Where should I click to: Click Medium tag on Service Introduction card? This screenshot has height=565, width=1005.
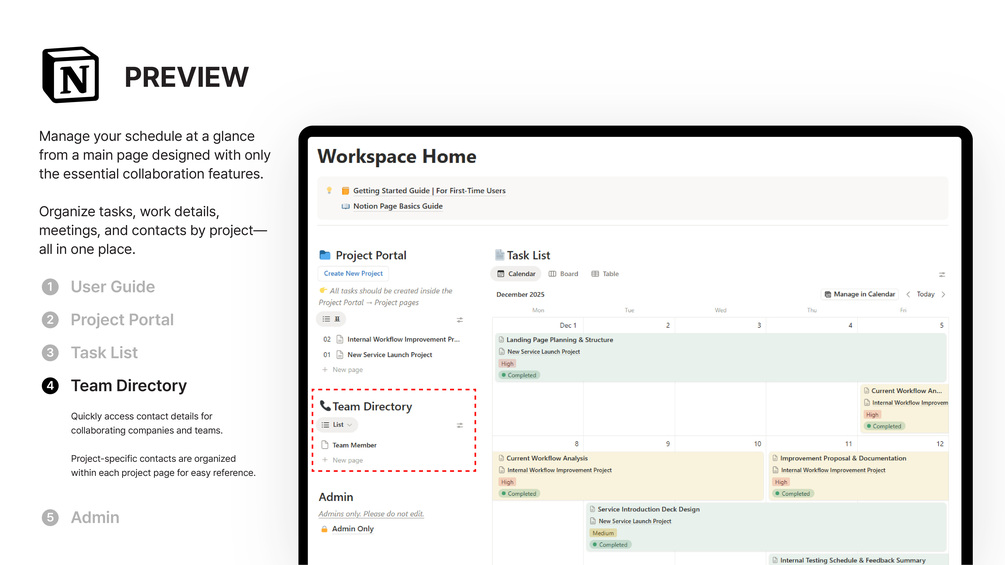pyautogui.click(x=603, y=533)
